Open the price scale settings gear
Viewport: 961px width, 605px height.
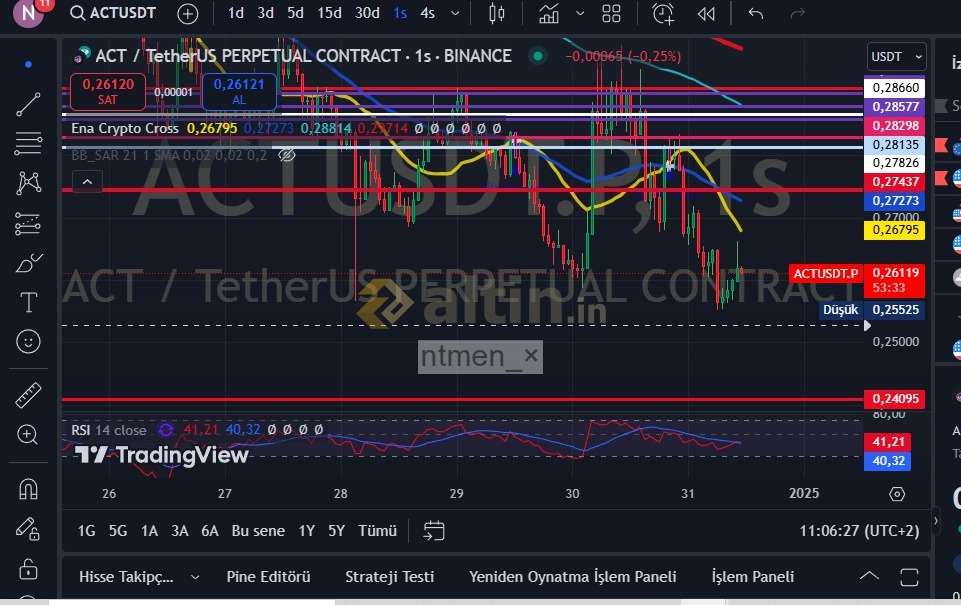pyautogui.click(x=897, y=494)
